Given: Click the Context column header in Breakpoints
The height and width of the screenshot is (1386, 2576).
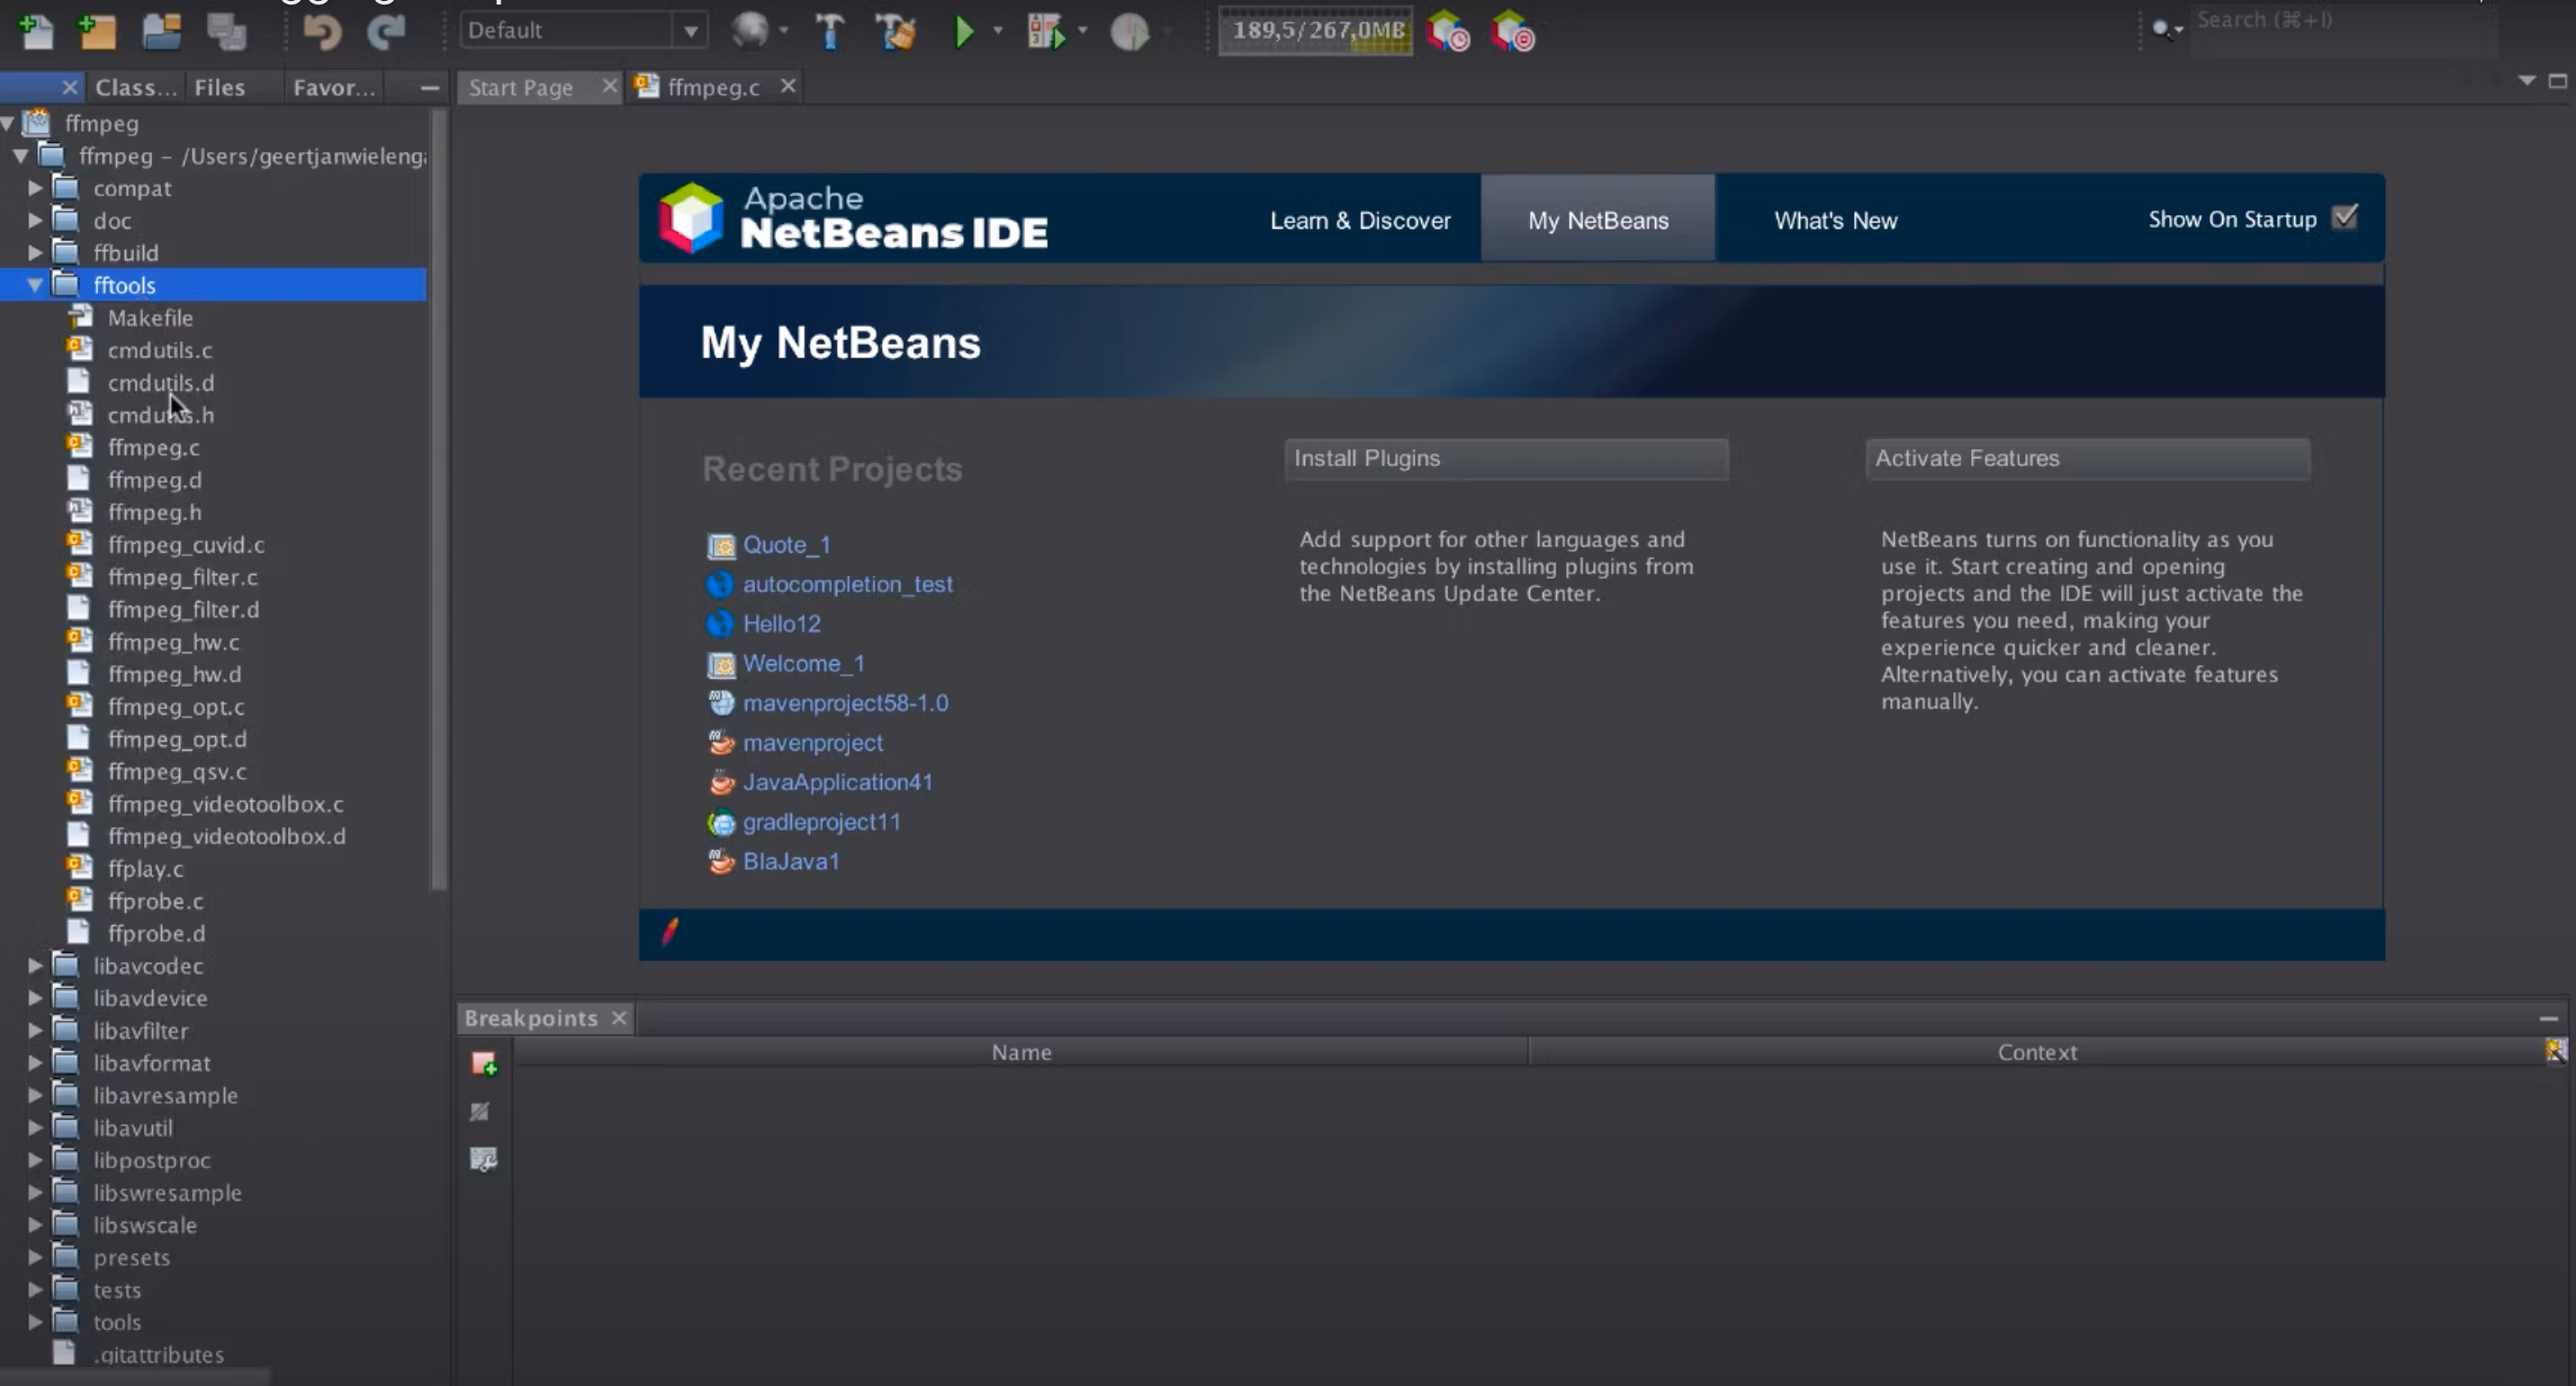Looking at the screenshot, I should (2037, 1052).
